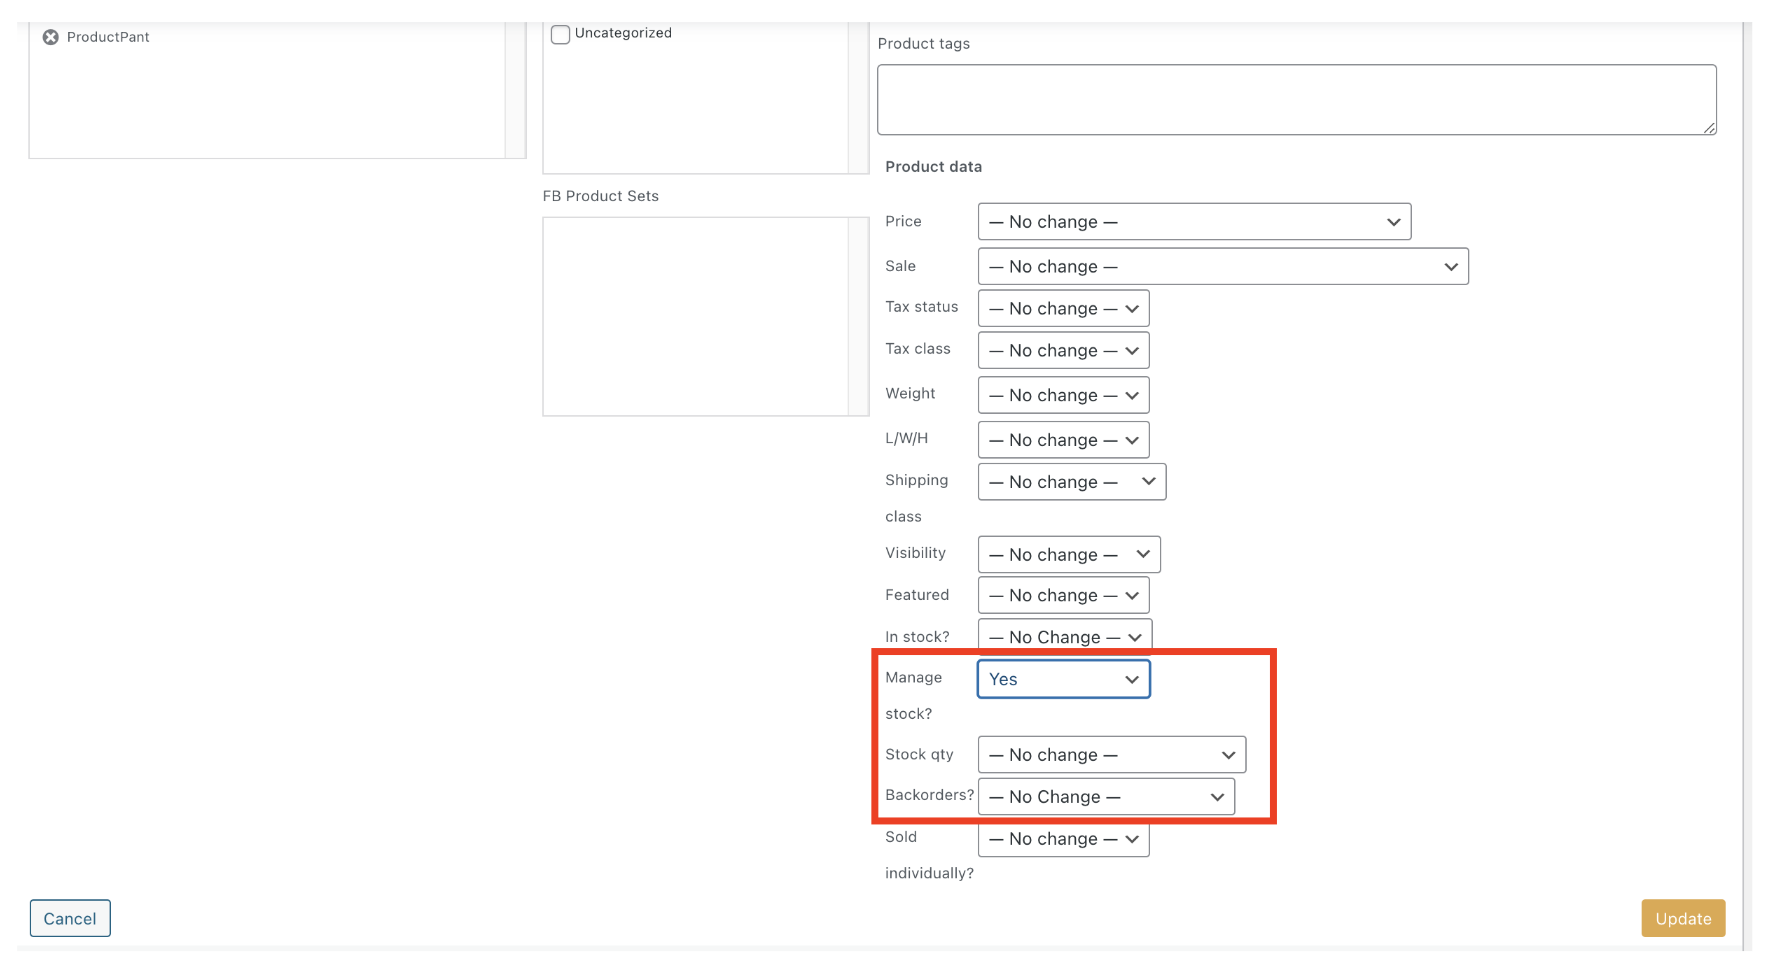Viewport: 1782px width, 978px height.
Task: Open the Manage stock? dropdown showing Yes
Action: coord(1063,680)
